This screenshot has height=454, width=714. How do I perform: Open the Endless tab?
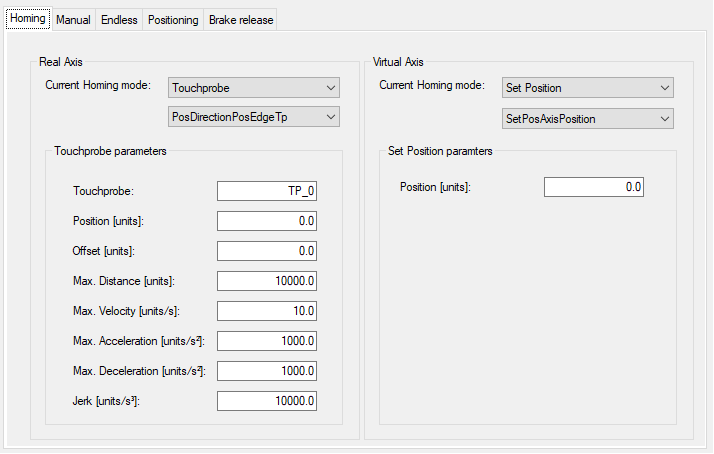tap(119, 20)
